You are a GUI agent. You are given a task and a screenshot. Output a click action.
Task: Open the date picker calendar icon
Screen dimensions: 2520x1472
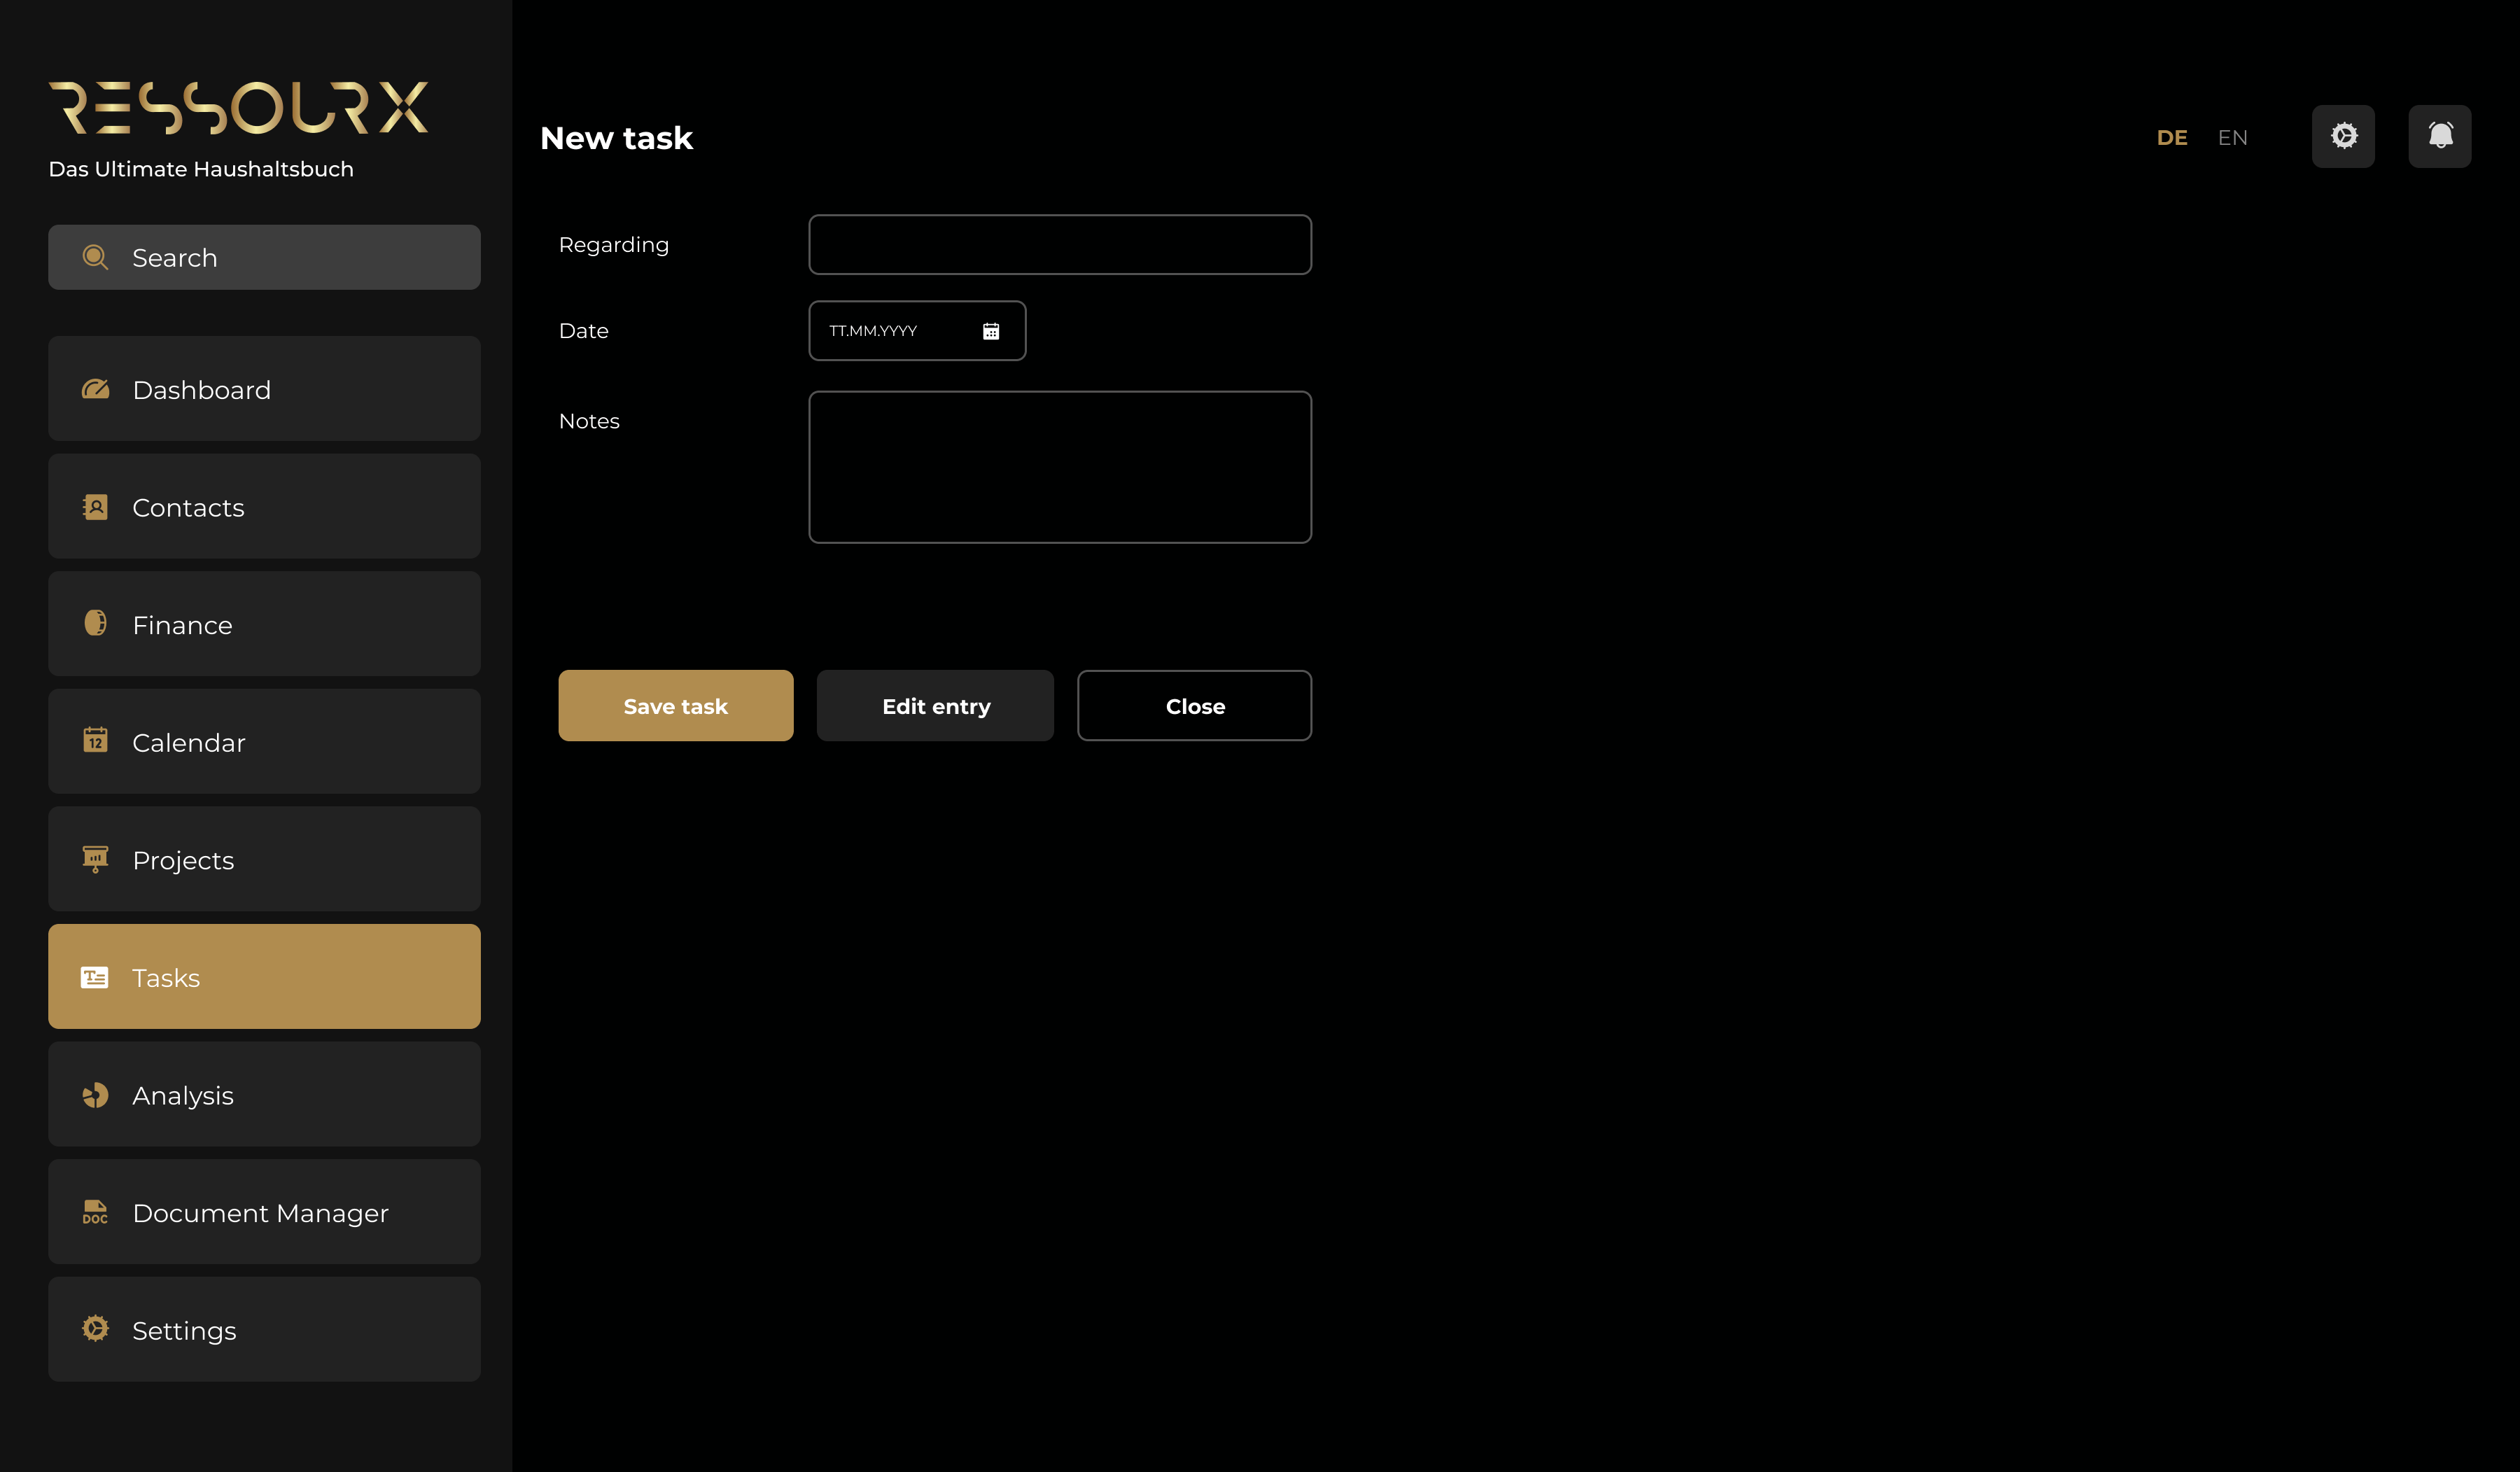click(991, 331)
